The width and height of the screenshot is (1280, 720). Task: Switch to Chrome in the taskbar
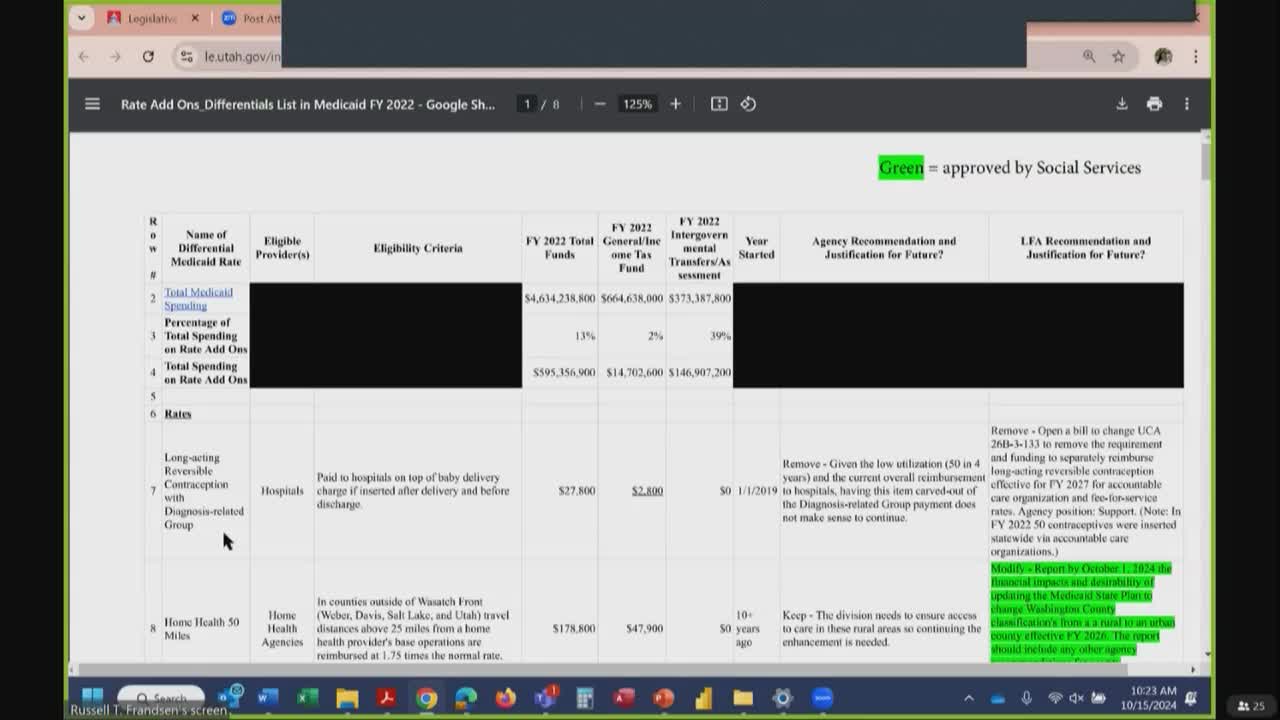tap(426, 698)
